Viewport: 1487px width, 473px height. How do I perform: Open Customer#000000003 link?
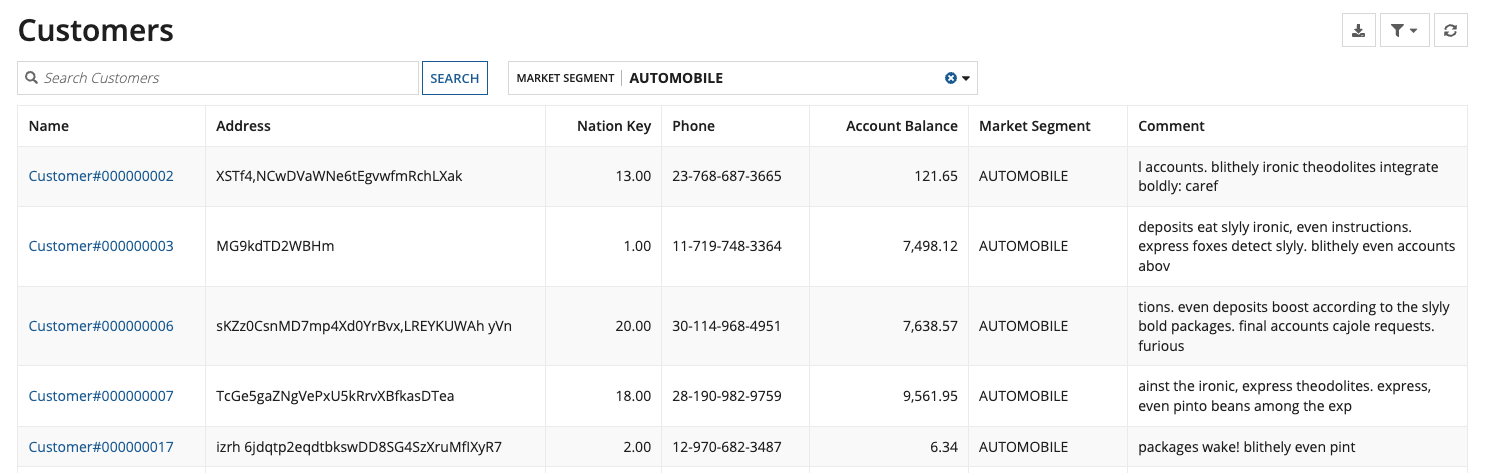click(x=101, y=246)
